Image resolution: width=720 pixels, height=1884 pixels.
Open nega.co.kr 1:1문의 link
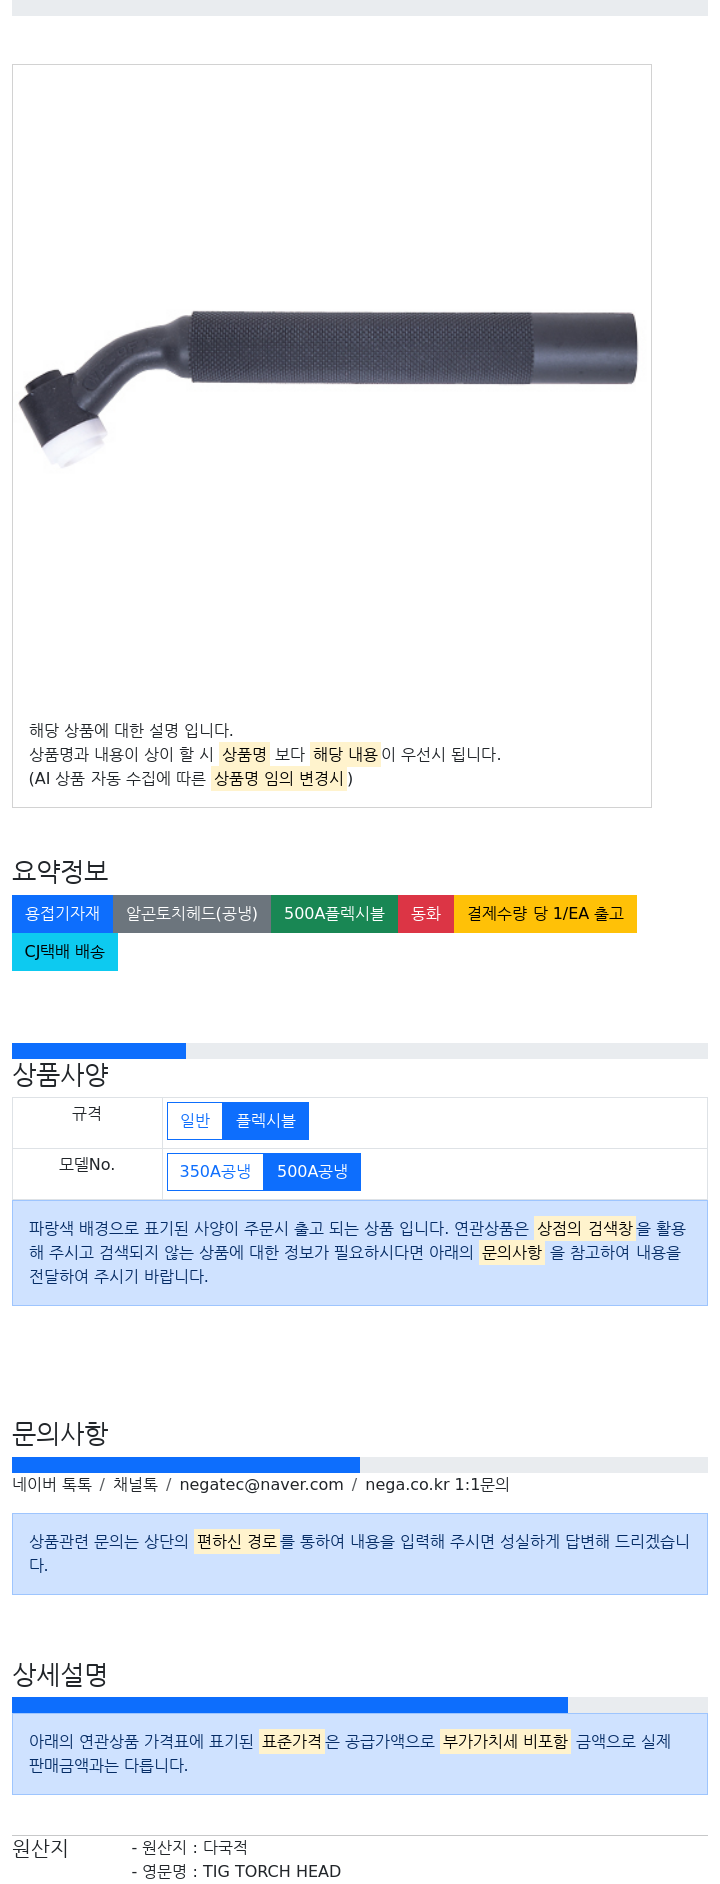point(437,1485)
